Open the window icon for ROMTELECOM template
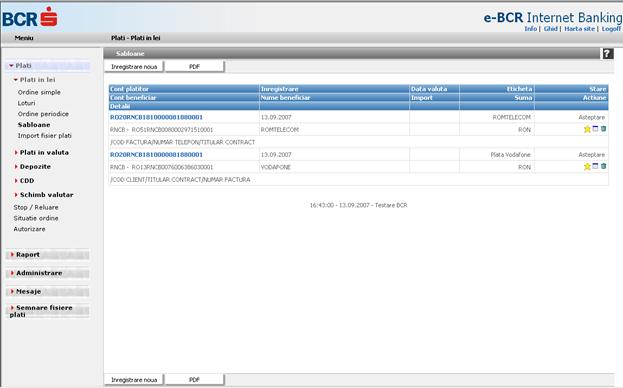 595,129
